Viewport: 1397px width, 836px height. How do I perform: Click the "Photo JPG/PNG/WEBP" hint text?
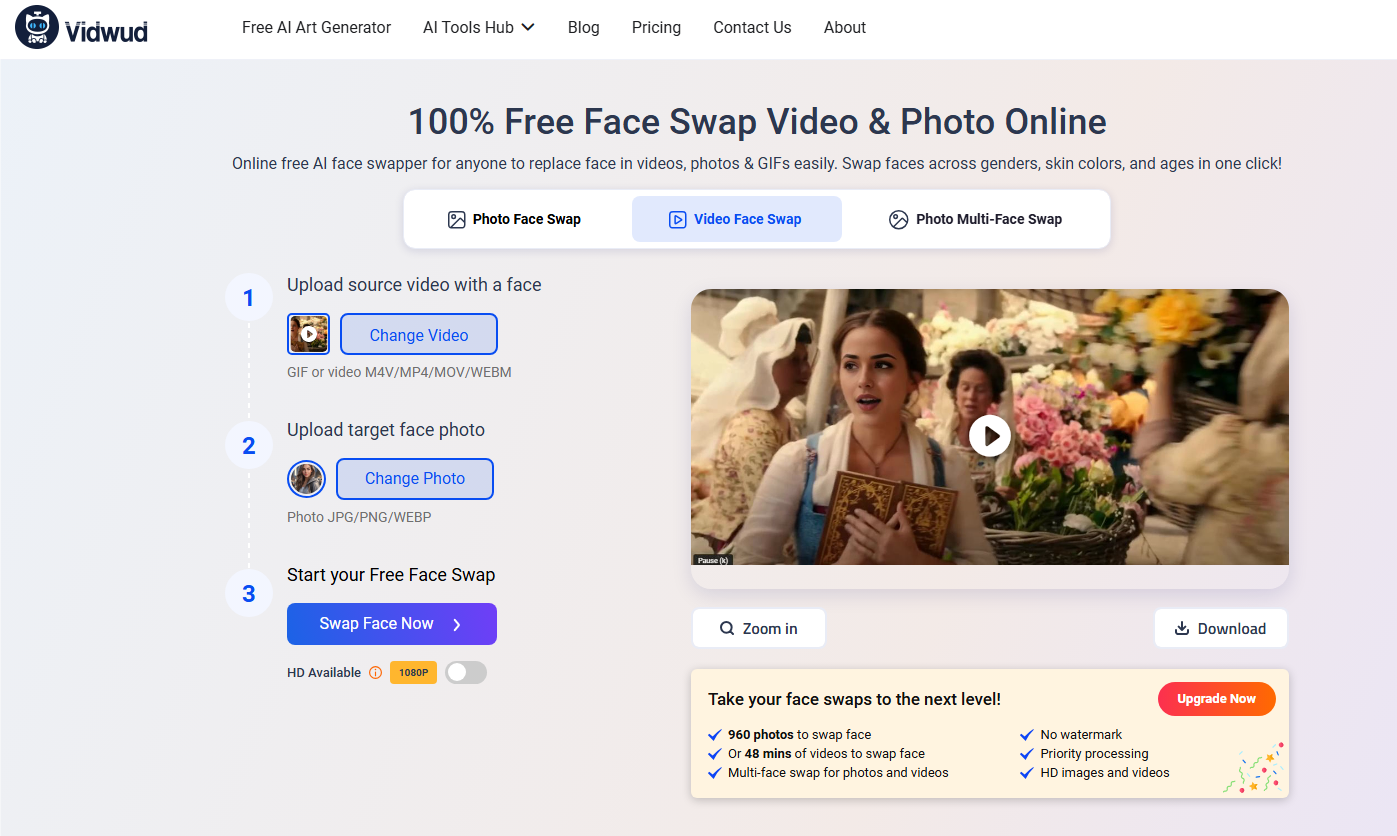(359, 517)
